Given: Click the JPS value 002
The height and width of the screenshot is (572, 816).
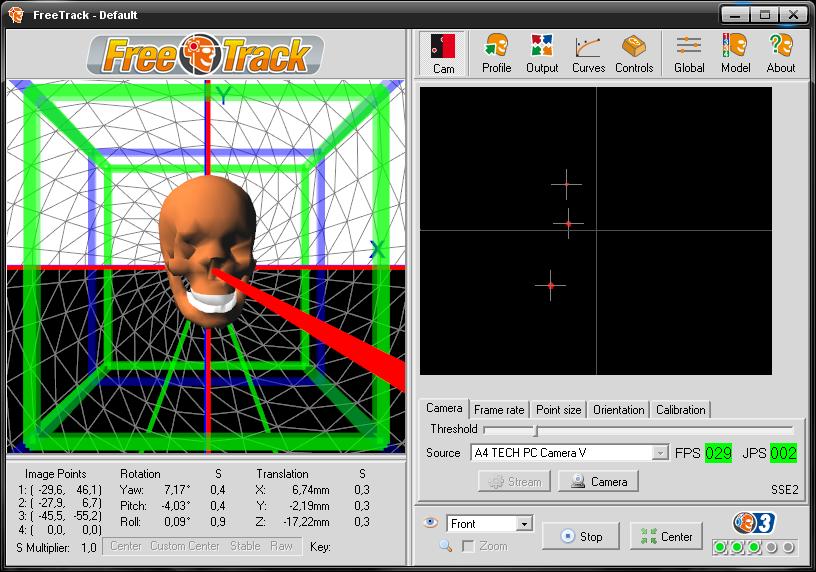Looking at the screenshot, I should pyautogui.click(x=783, y=453).
